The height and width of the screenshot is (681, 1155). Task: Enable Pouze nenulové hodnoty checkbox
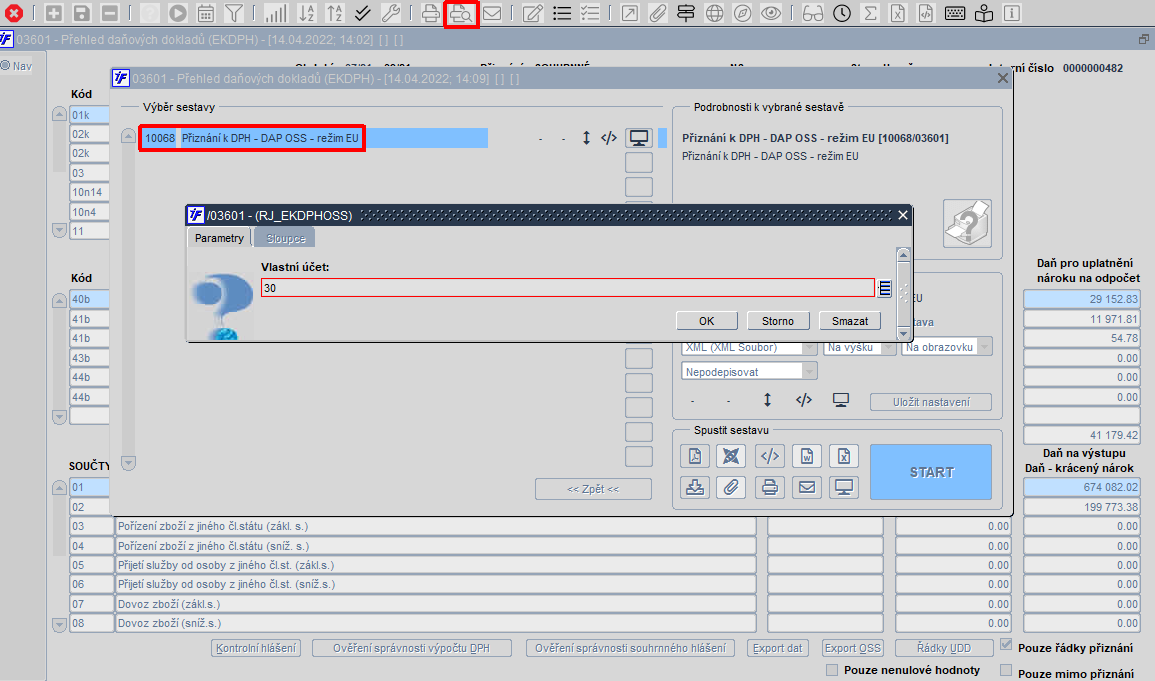tap(832, 670)
